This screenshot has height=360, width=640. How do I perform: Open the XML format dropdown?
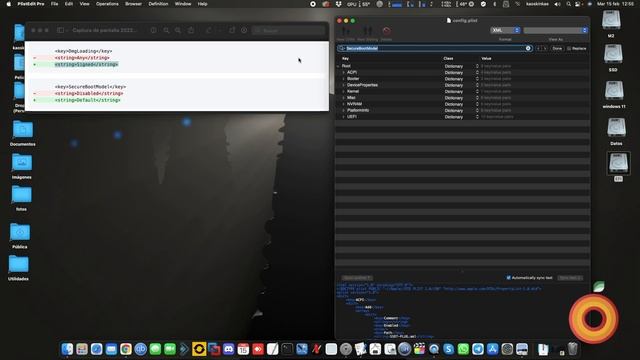(505, 30)
